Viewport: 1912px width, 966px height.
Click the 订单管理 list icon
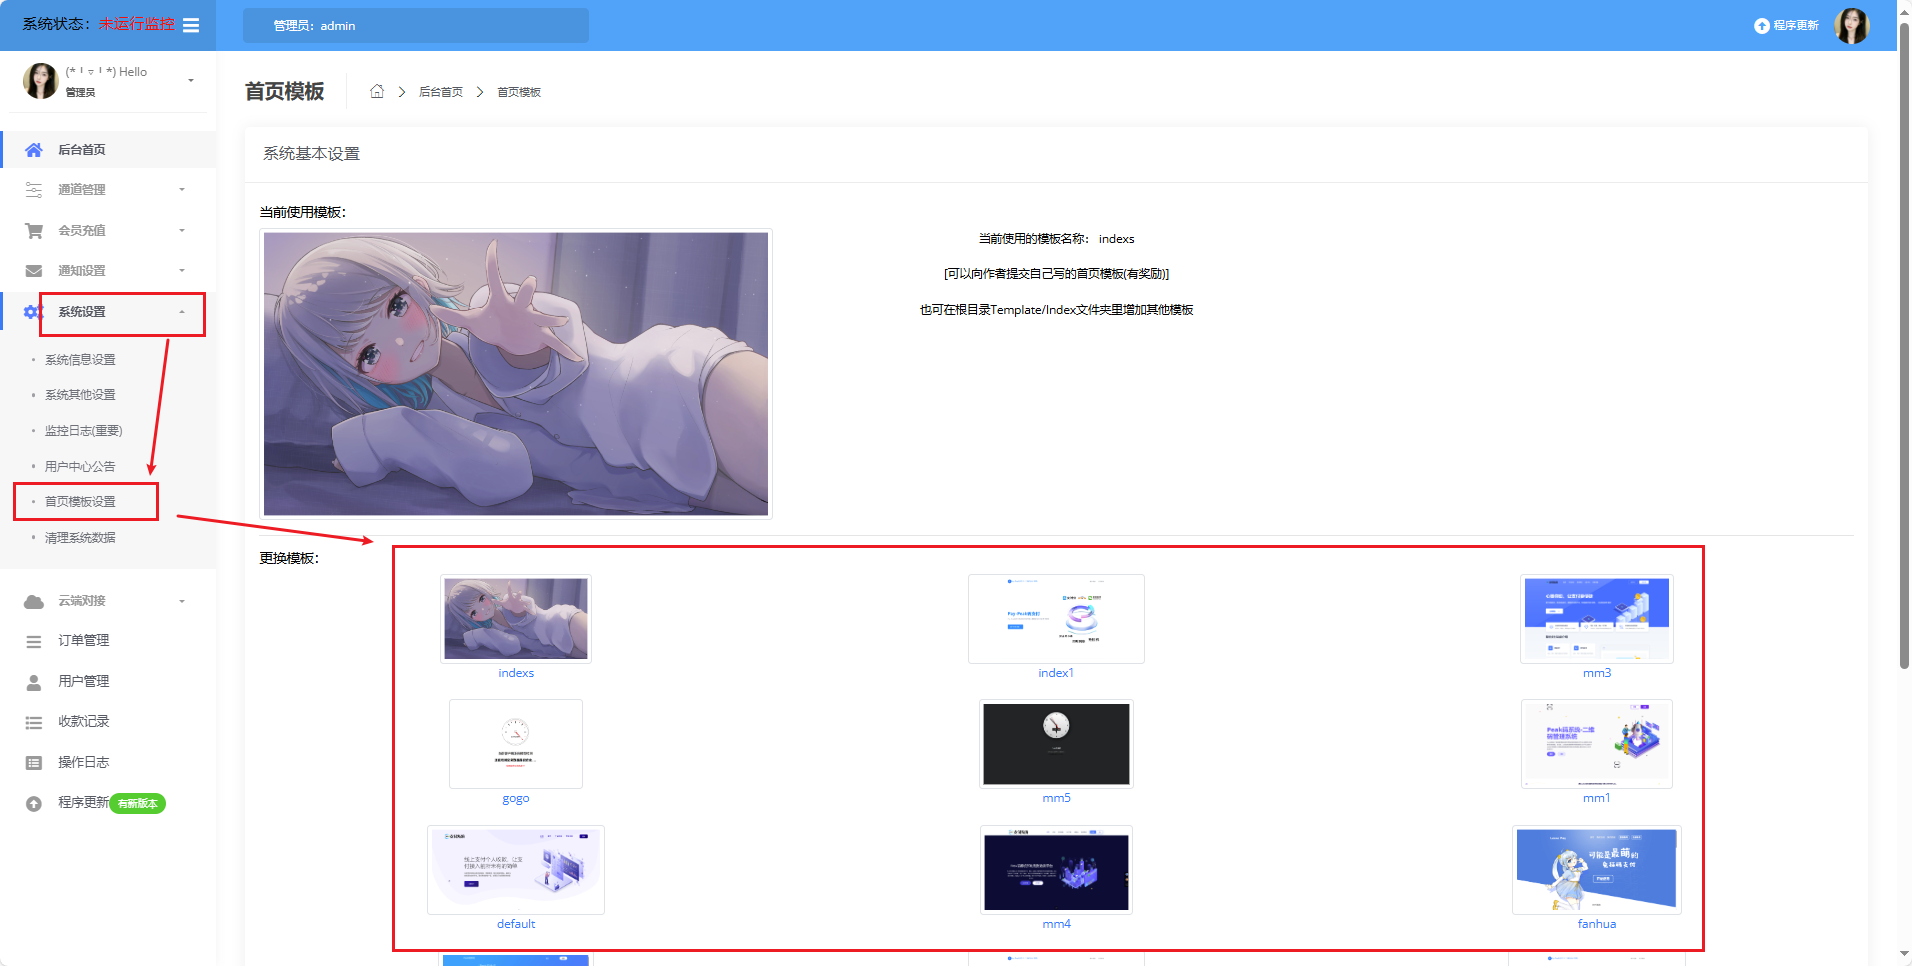pos(34,641)
